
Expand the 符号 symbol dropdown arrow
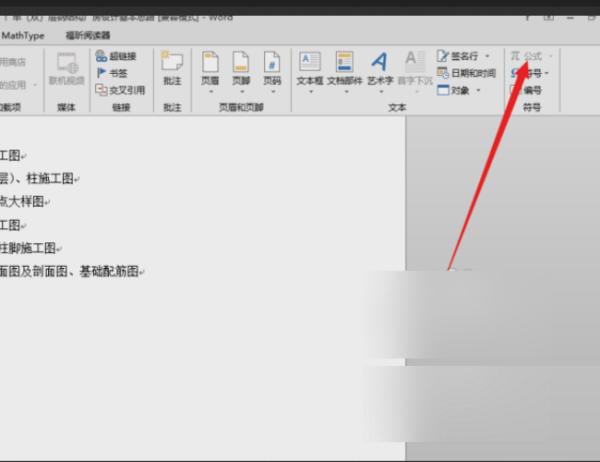pos(546,73)
